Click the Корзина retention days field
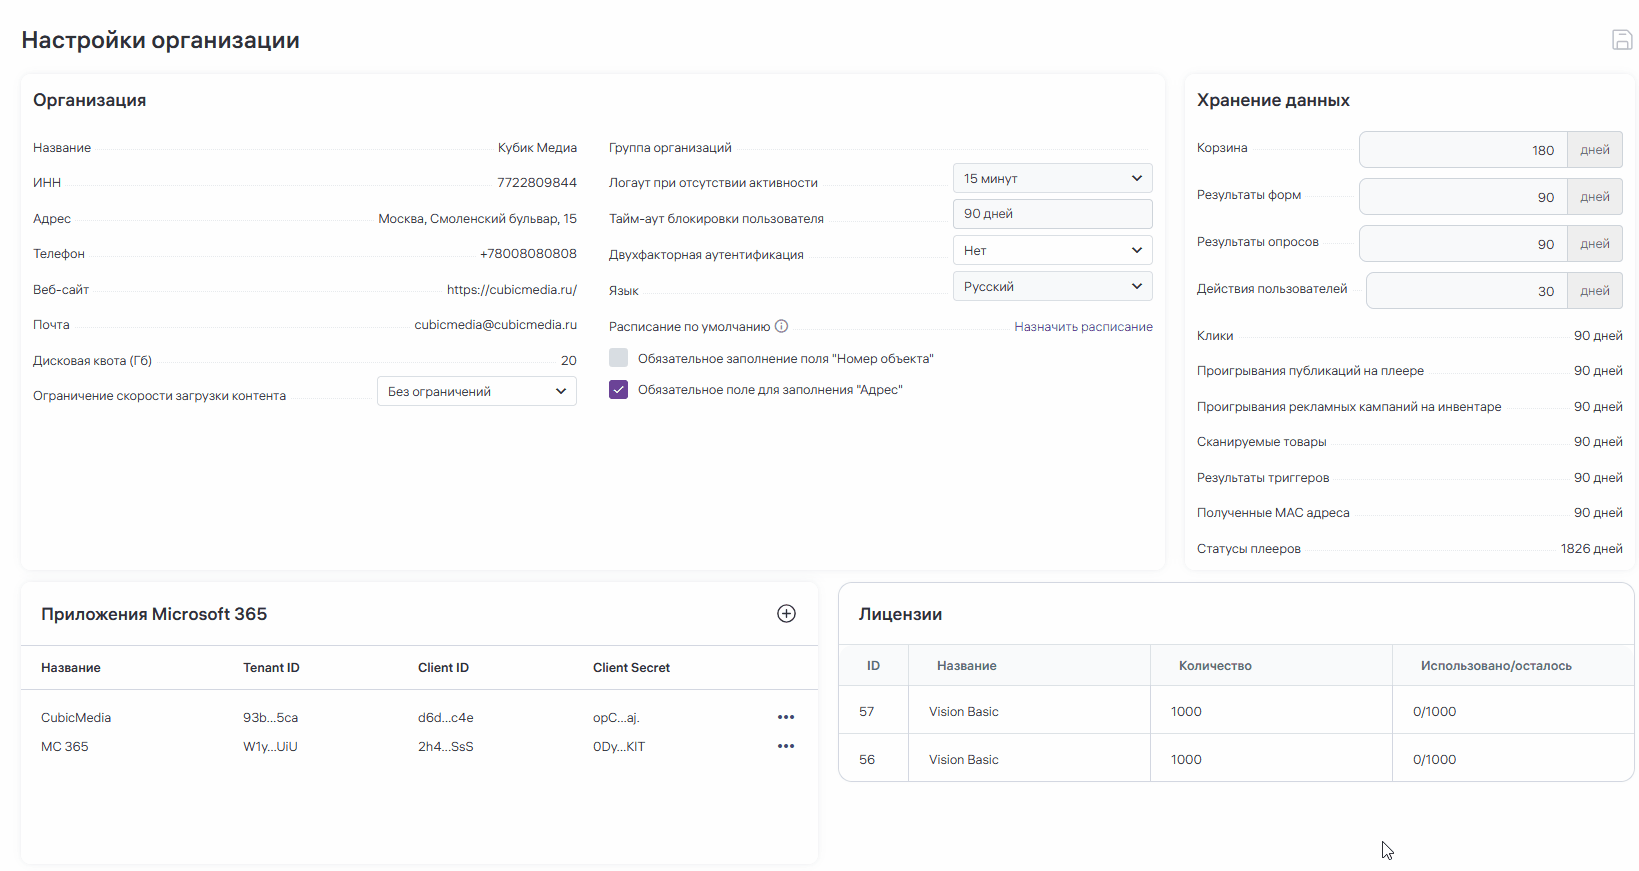Screen dimensions: 1639x871 pos(1463,150)
